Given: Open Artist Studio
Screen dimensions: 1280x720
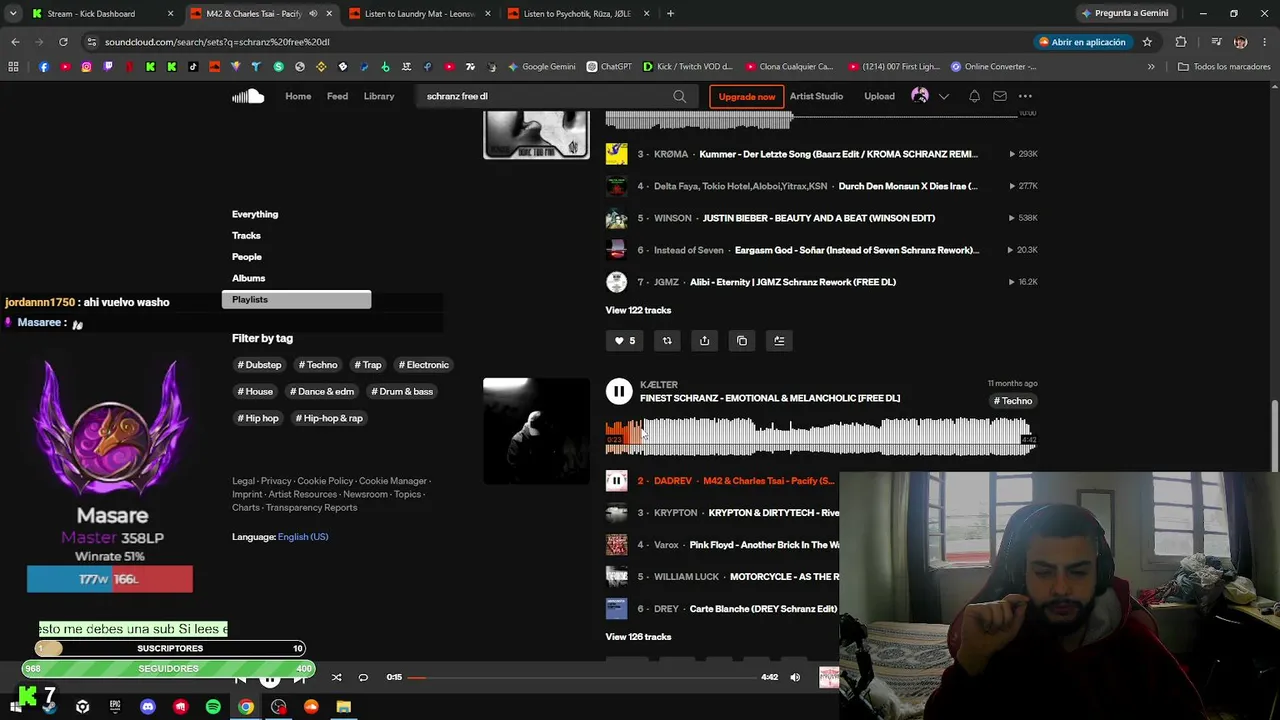Looking at the screenshot, I should [816, 96].
